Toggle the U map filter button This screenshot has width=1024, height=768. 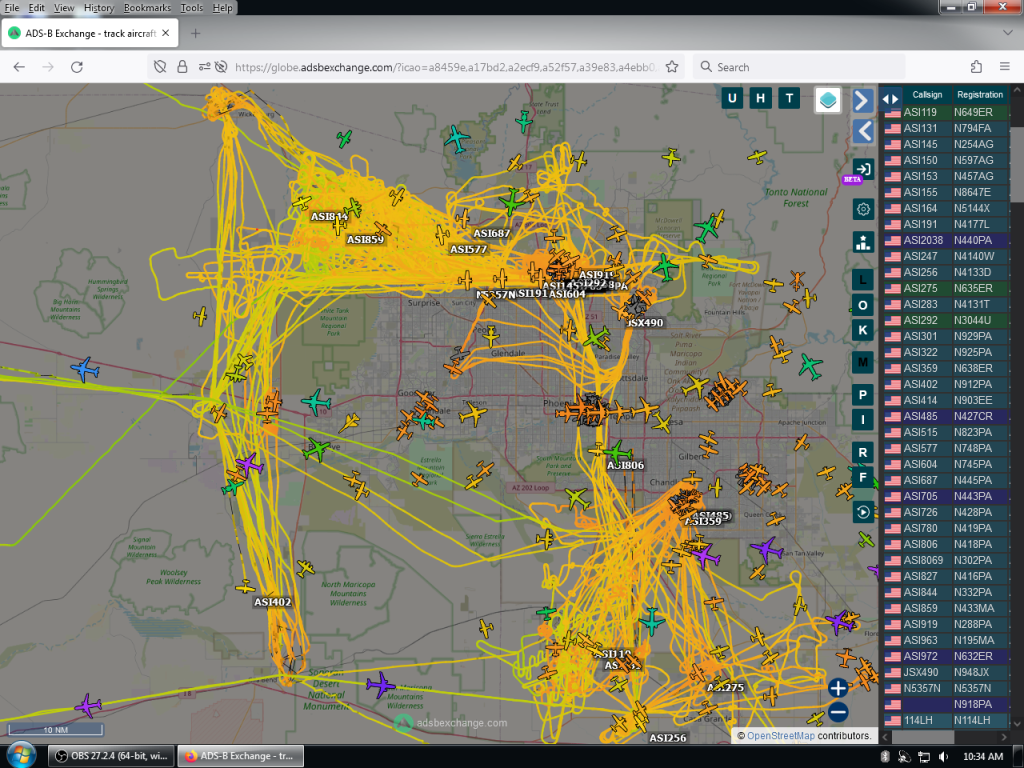tap(731, 99)
